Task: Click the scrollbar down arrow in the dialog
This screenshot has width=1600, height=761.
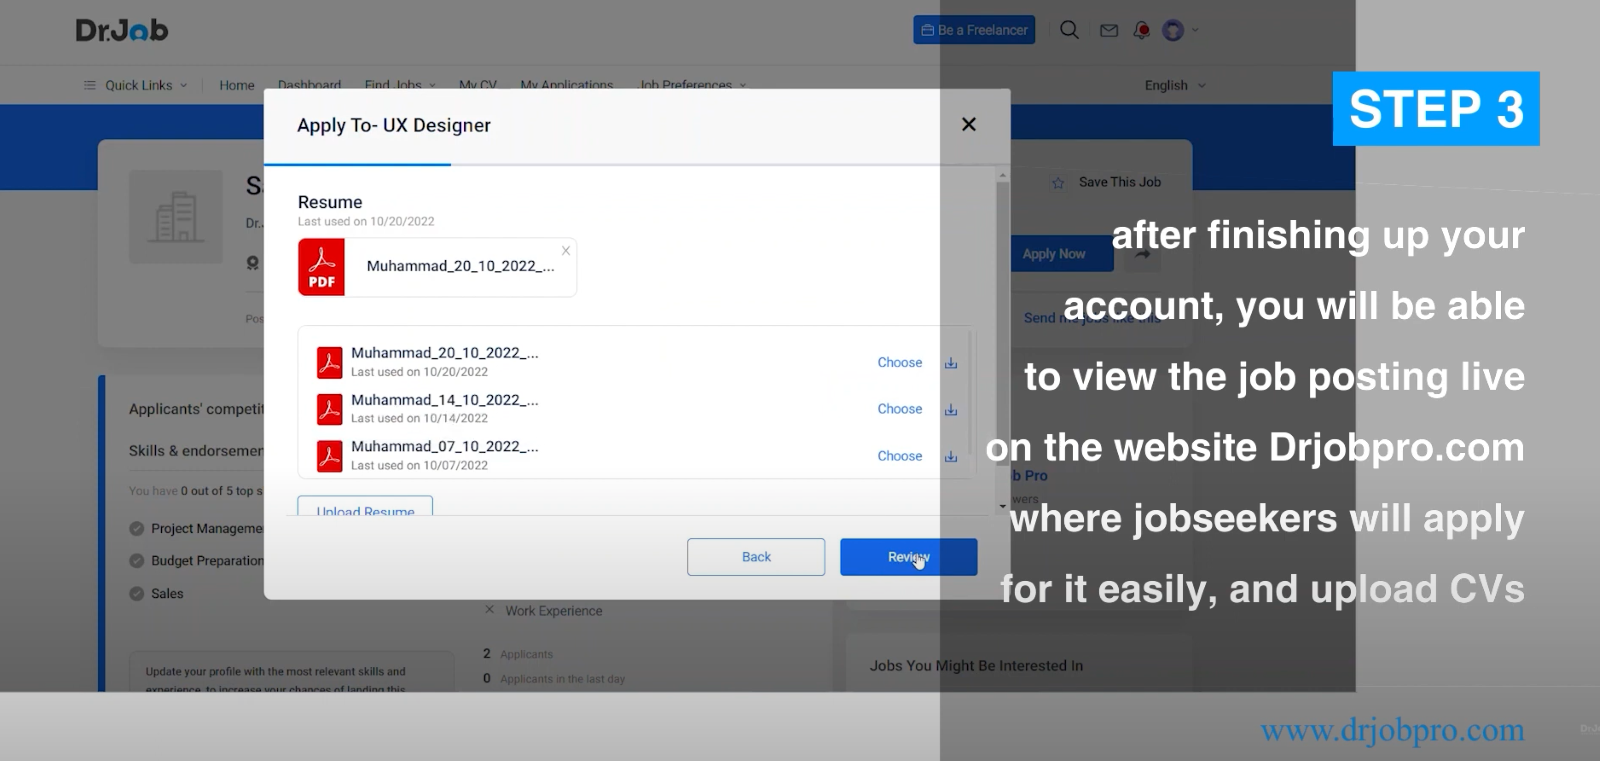Action: pos(1002,507)
